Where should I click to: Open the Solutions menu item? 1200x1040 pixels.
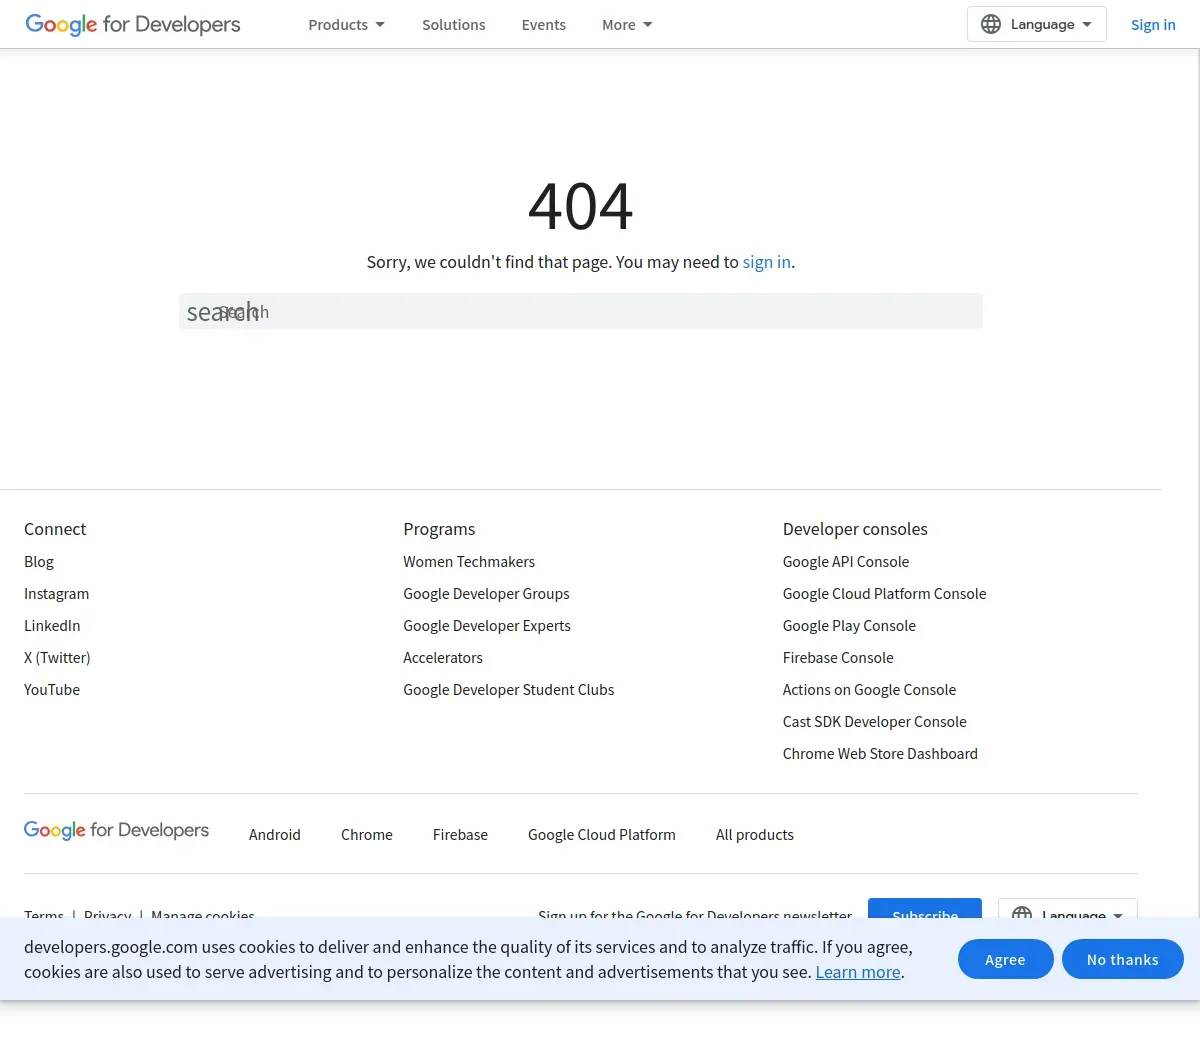coord(454,24)
